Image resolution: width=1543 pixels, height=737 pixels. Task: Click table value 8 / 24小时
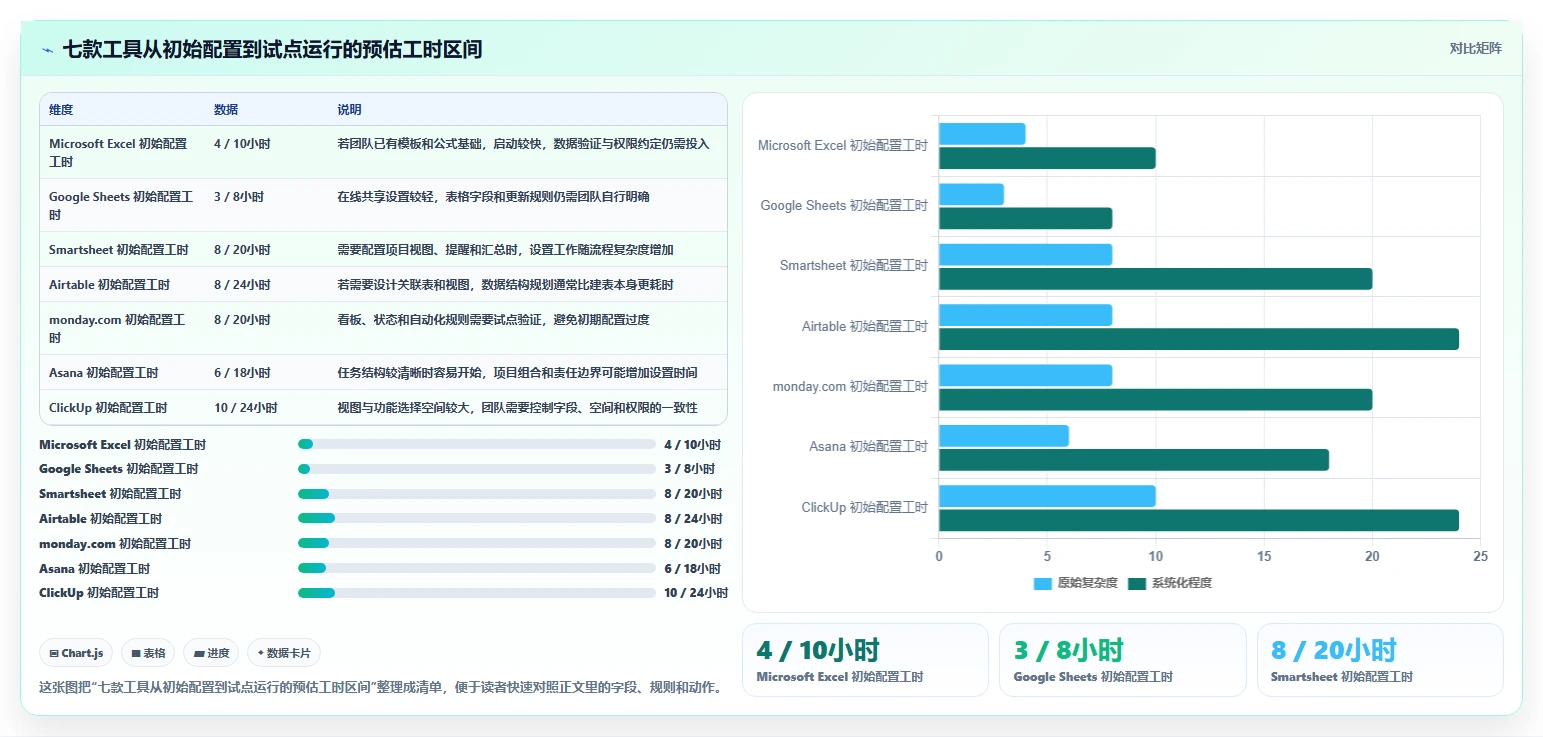click(242, 284)
